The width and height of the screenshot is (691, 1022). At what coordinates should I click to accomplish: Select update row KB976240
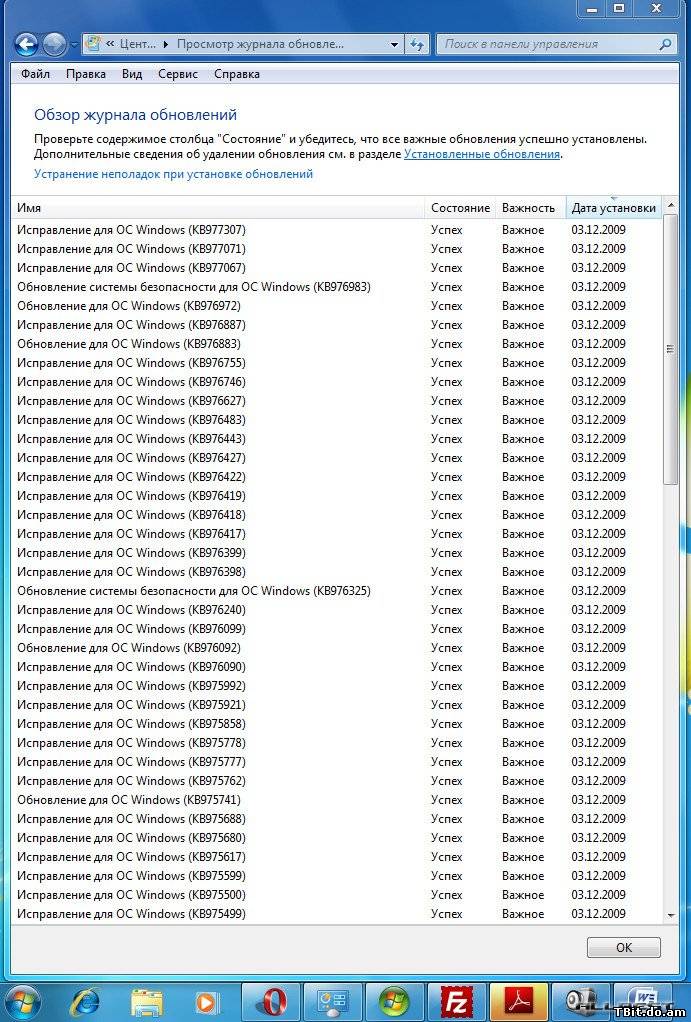336,609
